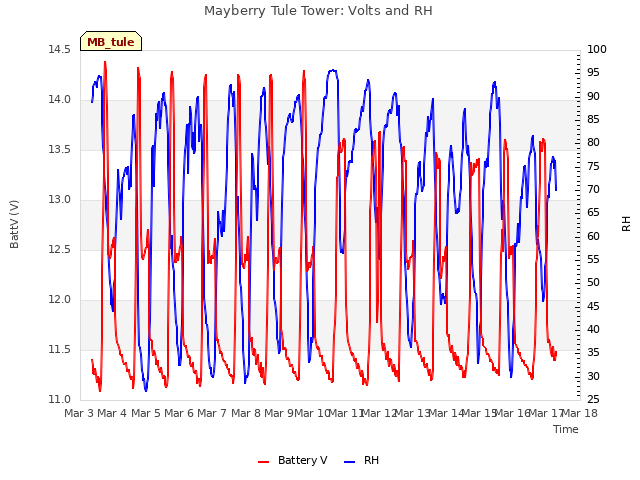The image size is (640, 480).
Task: Click the 13.5 left axis value
Action: 59,150
